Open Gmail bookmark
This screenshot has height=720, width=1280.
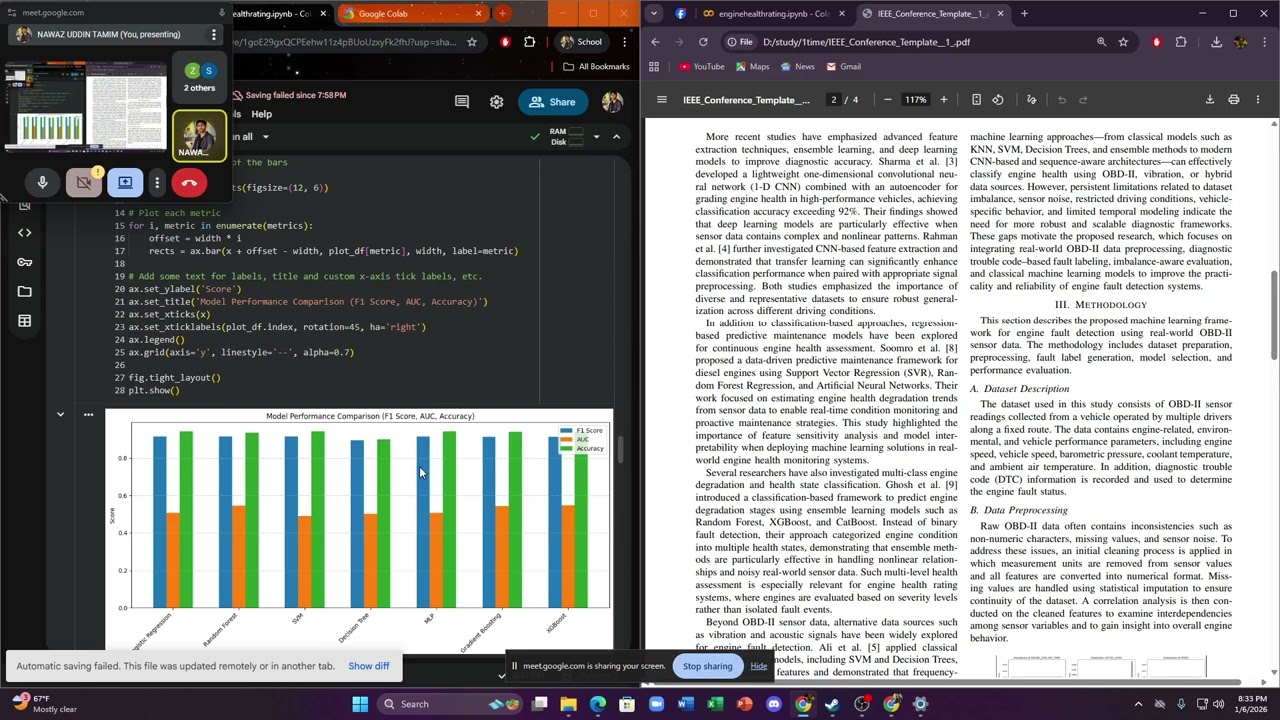[x=842, y=67]
